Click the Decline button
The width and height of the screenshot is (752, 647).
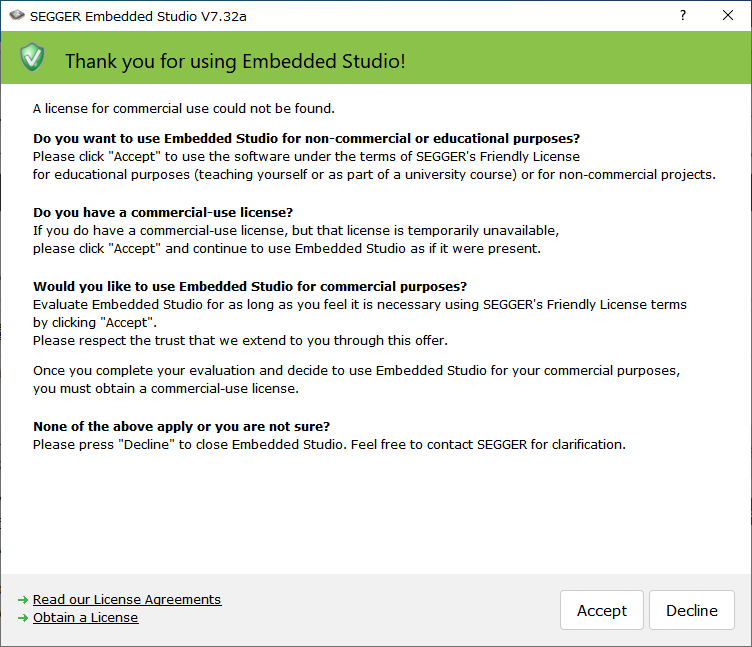[x=692, y=610]
